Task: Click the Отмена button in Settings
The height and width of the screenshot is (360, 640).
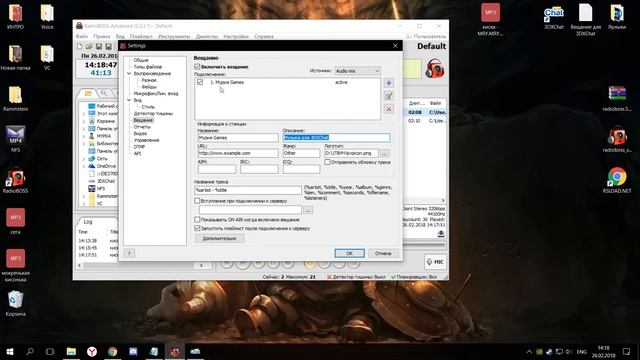Action: (x=383, y=253)
